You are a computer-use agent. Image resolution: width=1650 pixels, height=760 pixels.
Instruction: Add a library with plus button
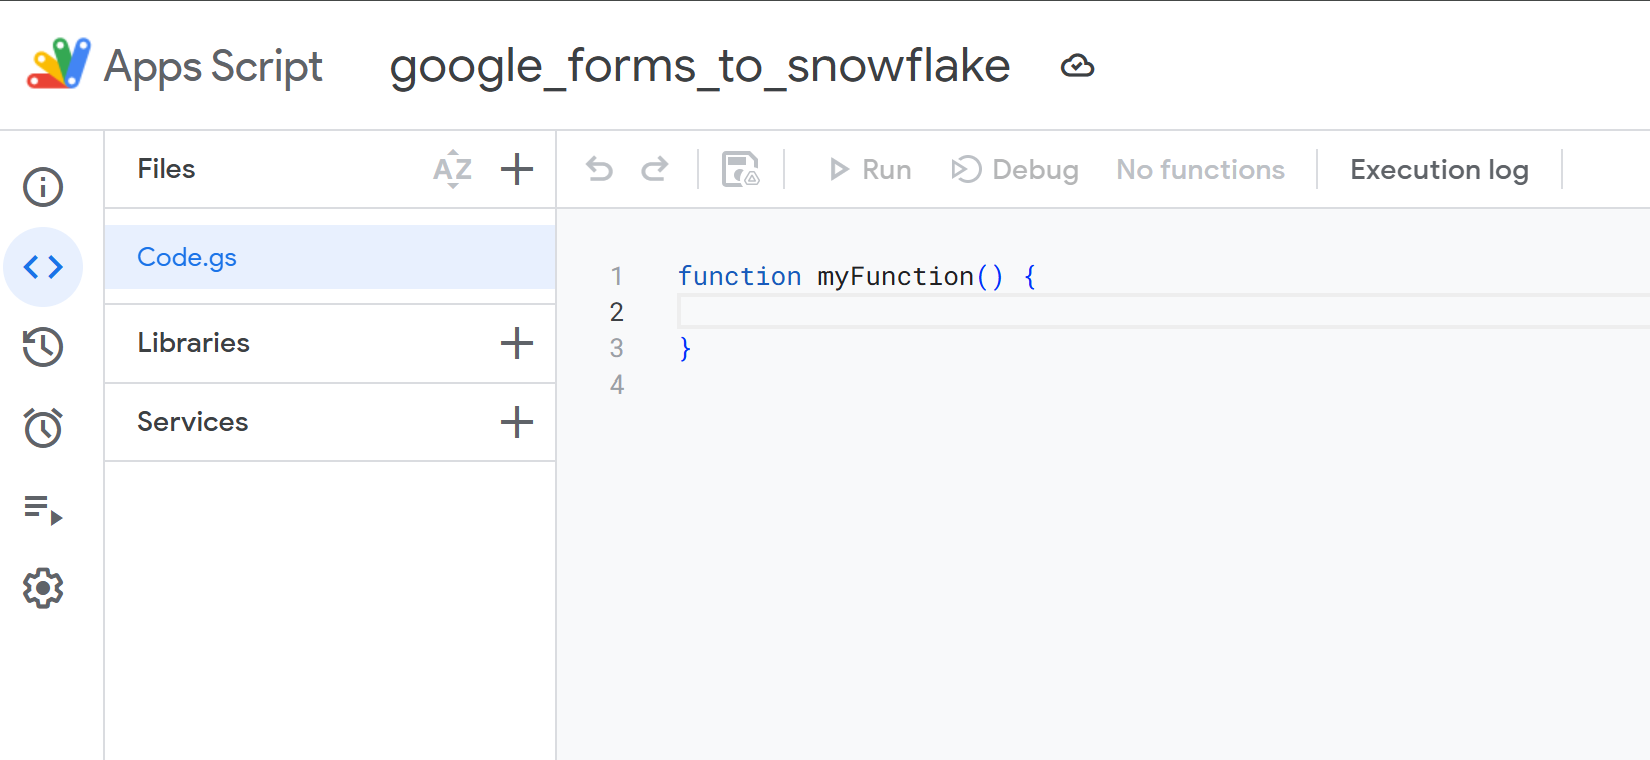click(x=516, y=343)
